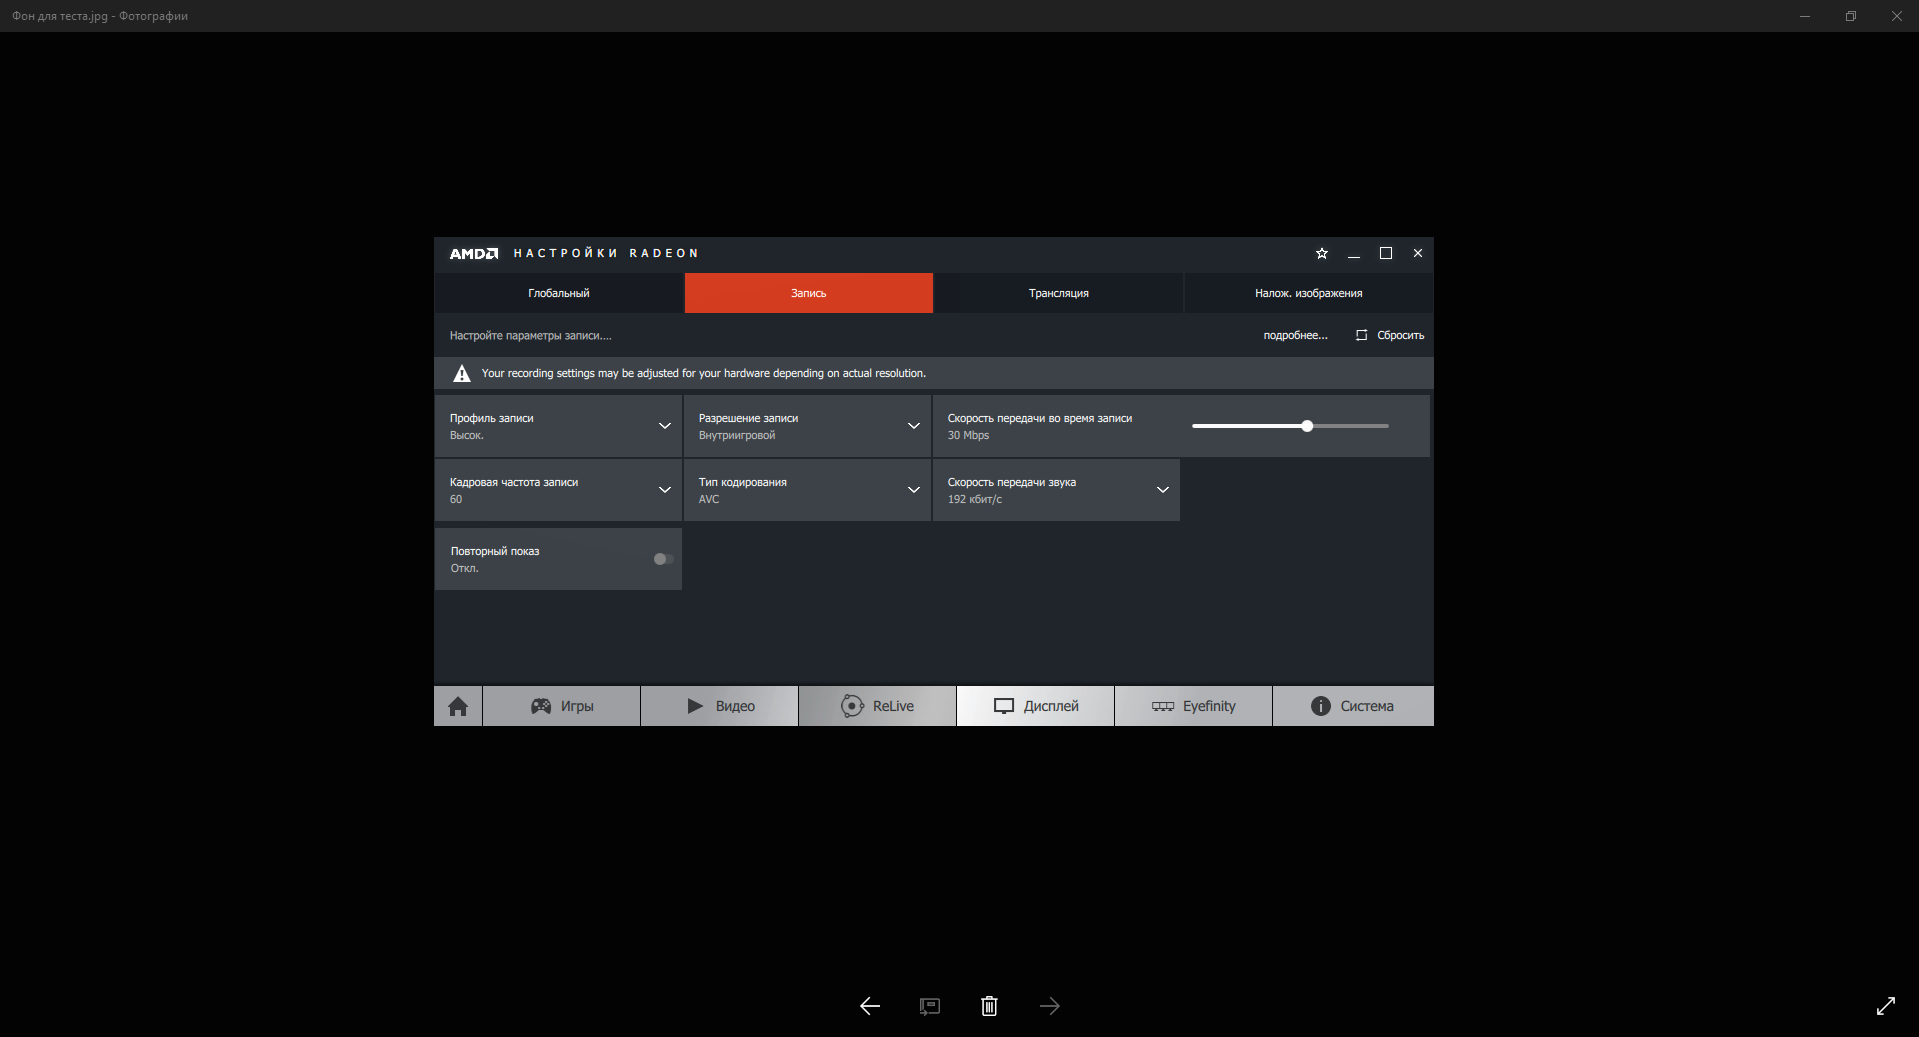Click the star favorite icon in Radeon header

(x=1322, y=254)
